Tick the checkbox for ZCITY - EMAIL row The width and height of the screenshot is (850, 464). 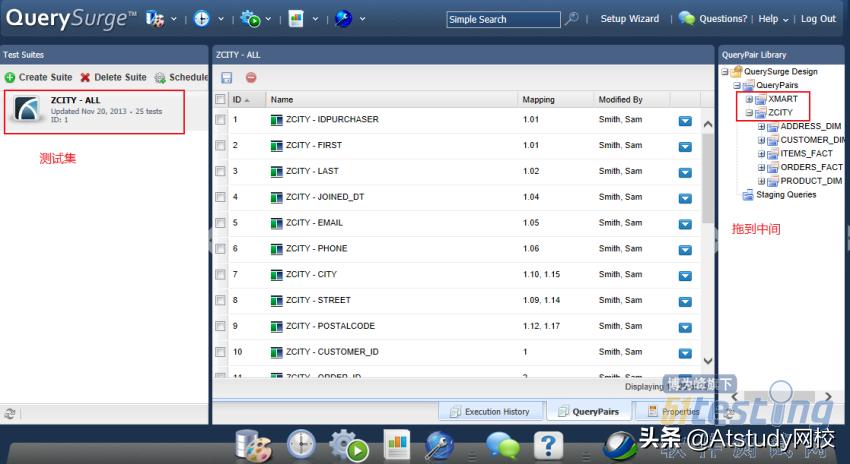[x=220, y=223]
